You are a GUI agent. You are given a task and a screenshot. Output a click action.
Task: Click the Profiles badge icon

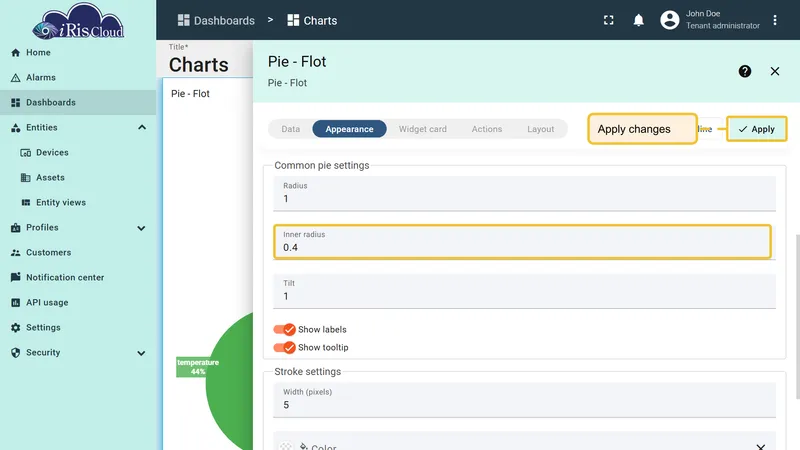click(x=15, y=228)
